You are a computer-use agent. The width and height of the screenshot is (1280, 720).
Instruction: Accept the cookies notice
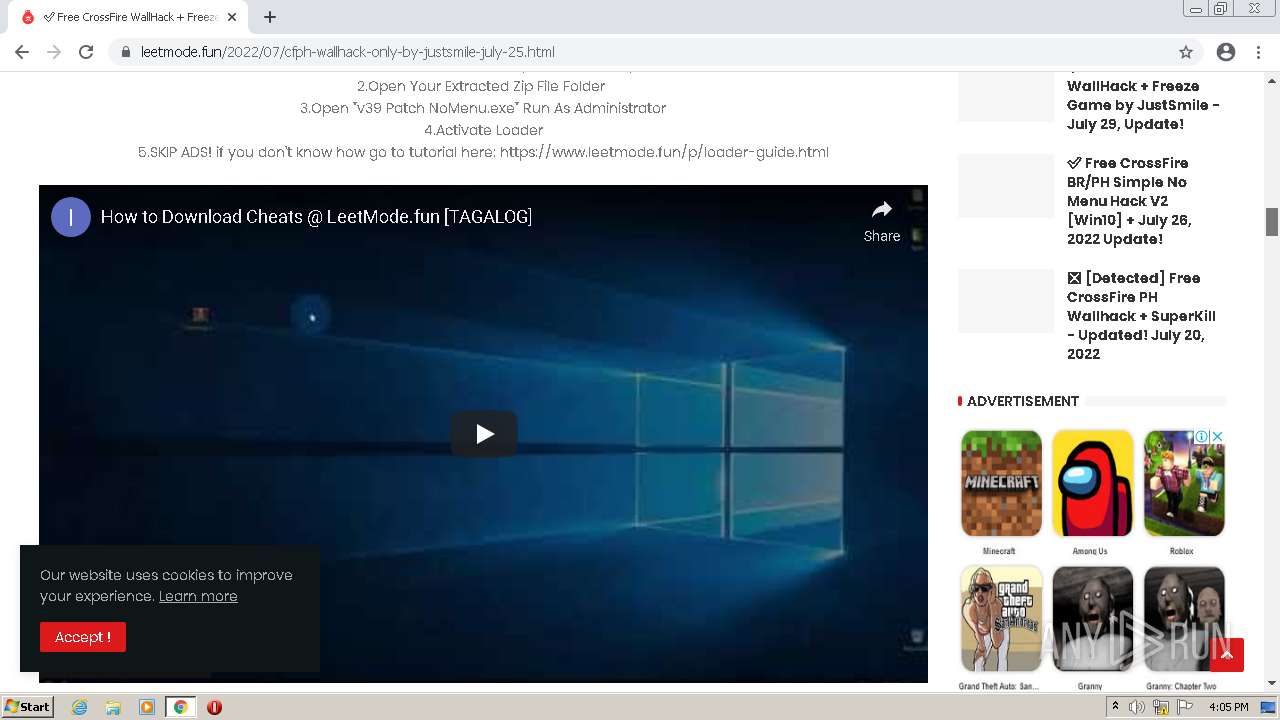click(x=83, y=637)
